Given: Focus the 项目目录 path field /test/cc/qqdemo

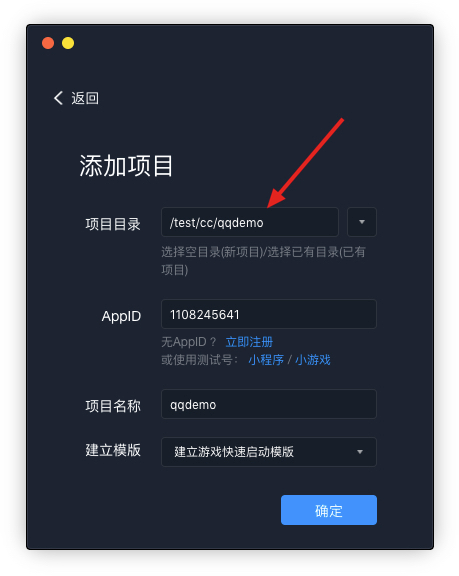Looking at the screenshot, I should [250, 222].
